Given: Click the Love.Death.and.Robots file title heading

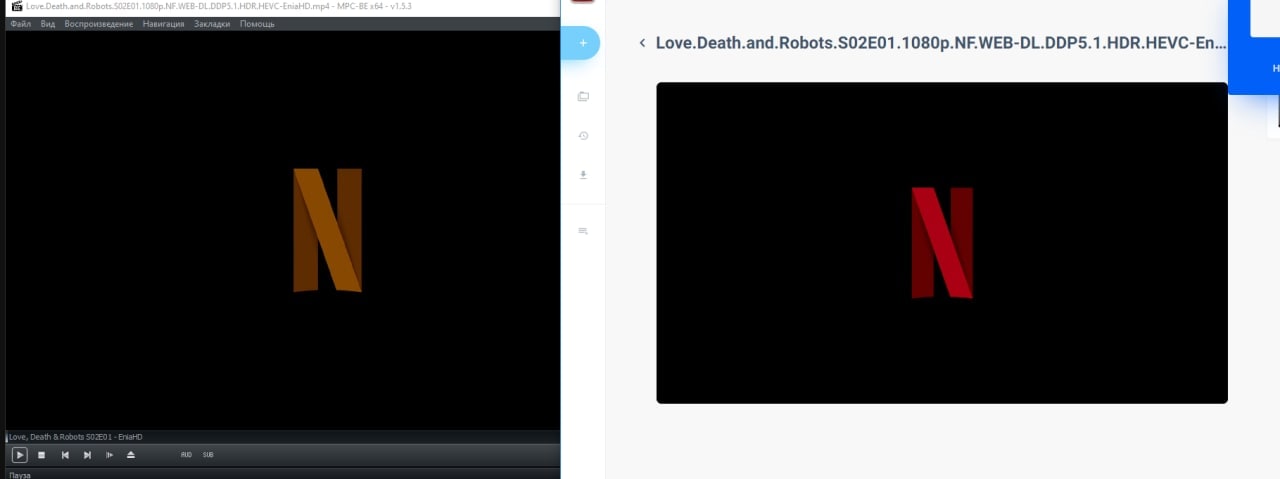Looking at the screenshot, I should pyautogui.click(x=941, y=43).
